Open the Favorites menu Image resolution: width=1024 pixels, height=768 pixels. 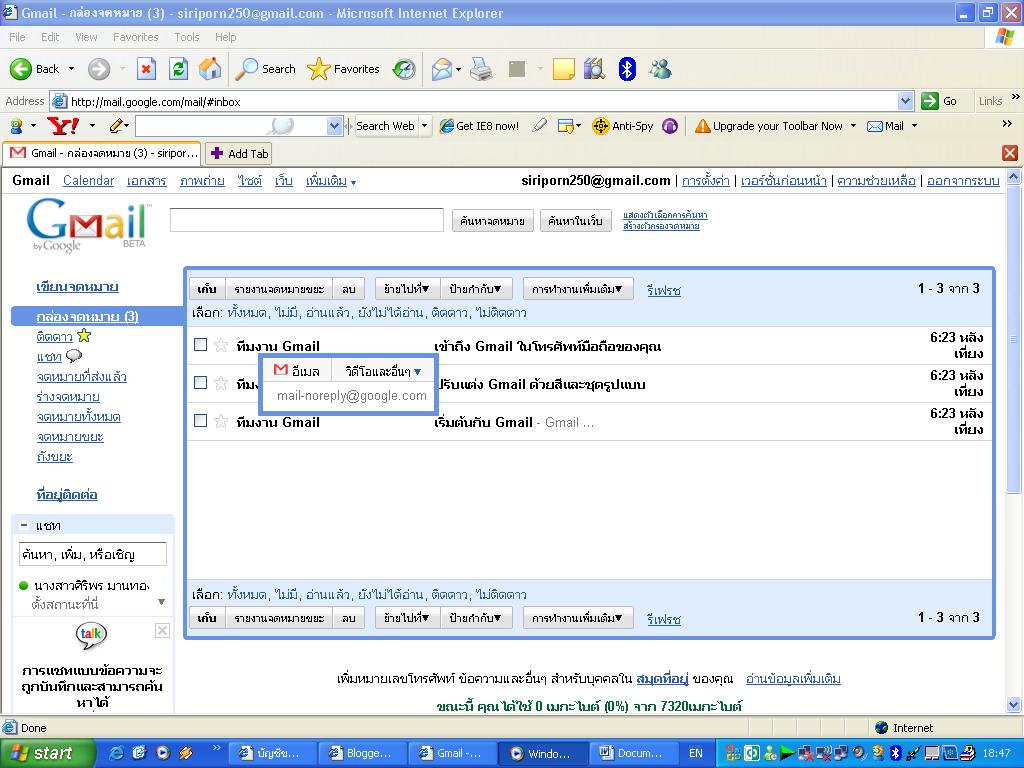[135, 37]
